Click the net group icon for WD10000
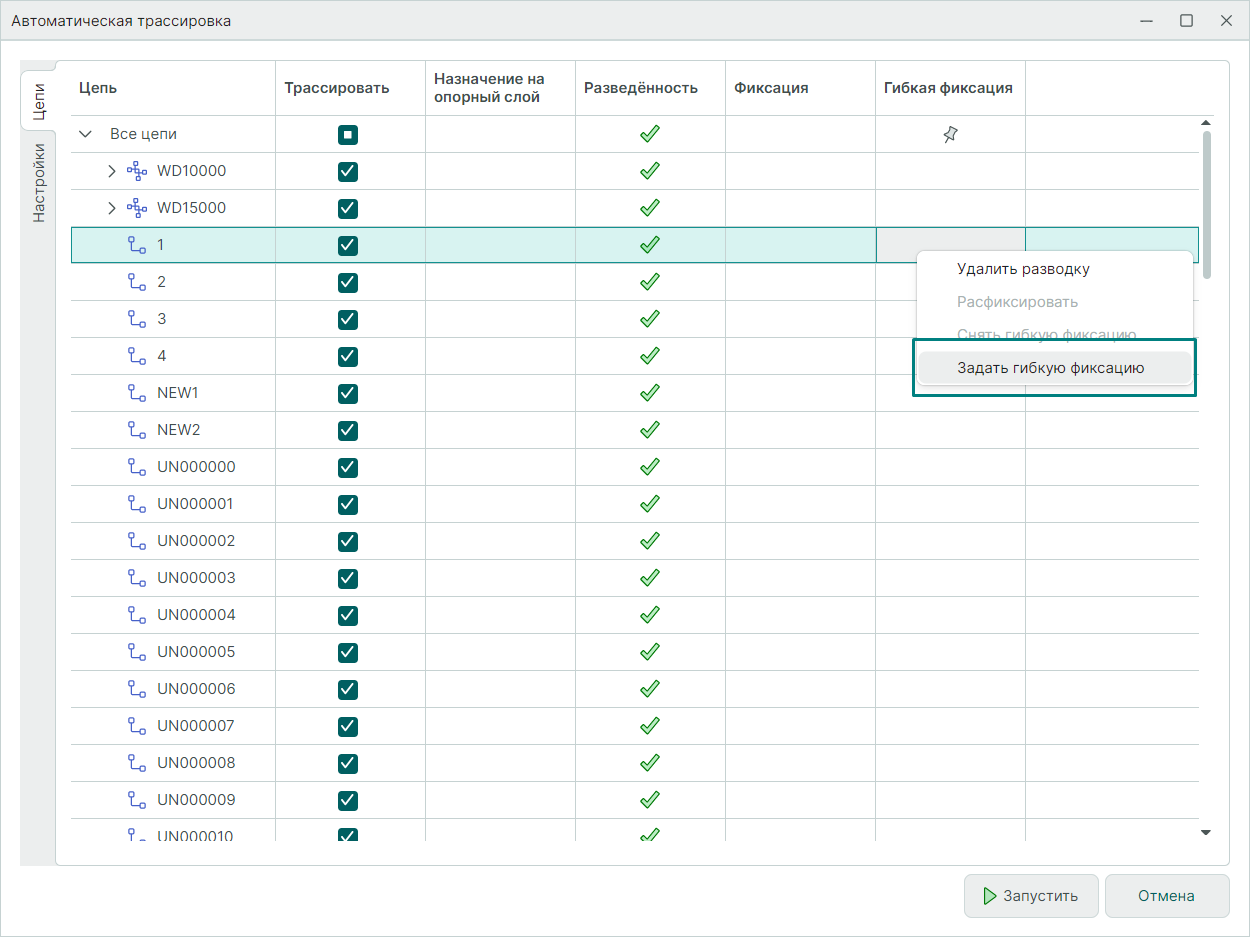 [136, 171]
